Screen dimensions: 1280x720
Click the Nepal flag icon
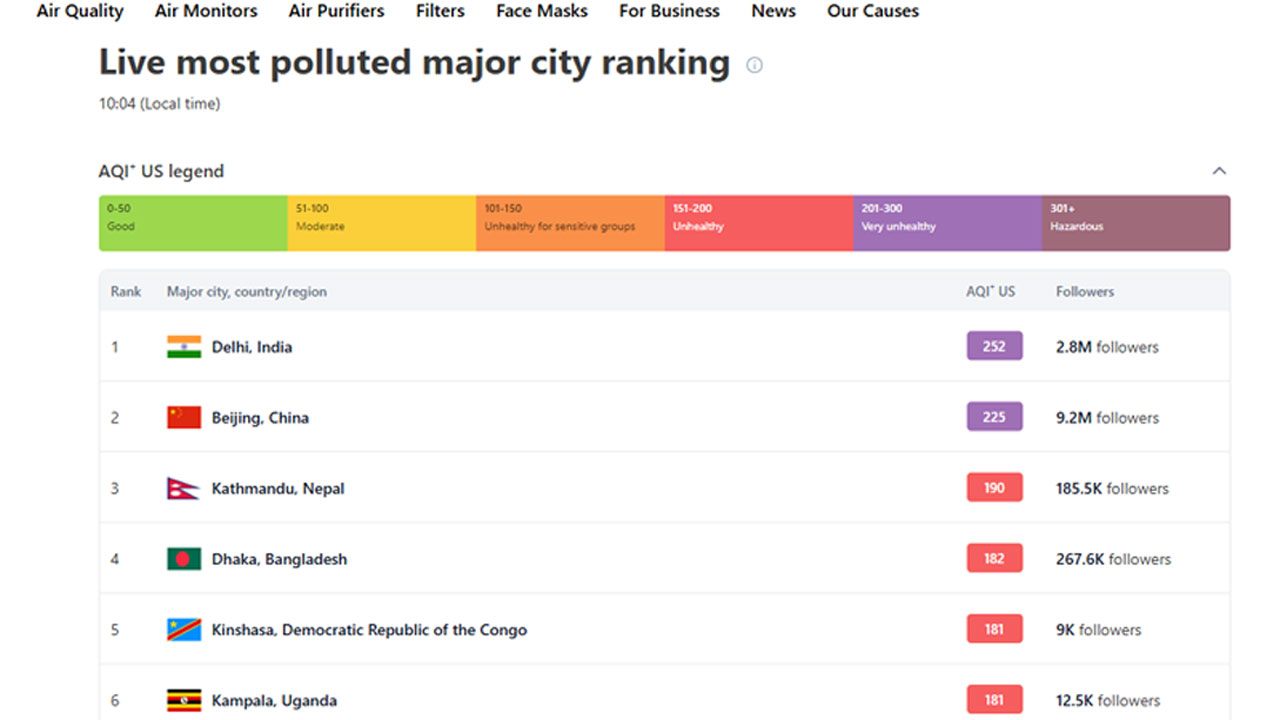[x=183, y=489]
